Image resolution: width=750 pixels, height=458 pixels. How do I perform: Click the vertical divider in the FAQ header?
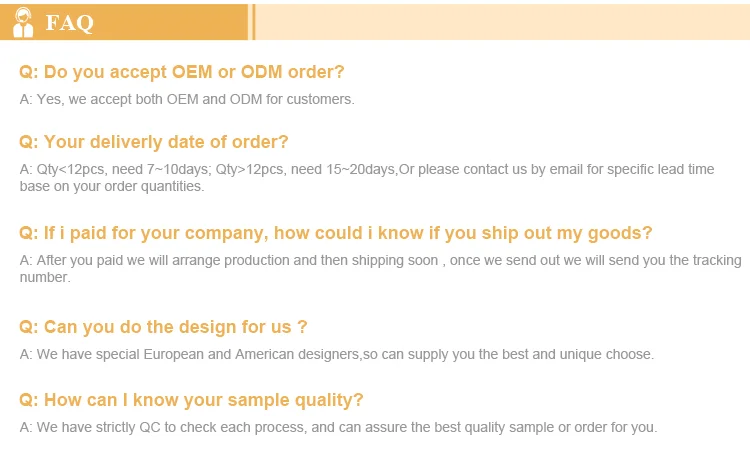coord(253,22)
